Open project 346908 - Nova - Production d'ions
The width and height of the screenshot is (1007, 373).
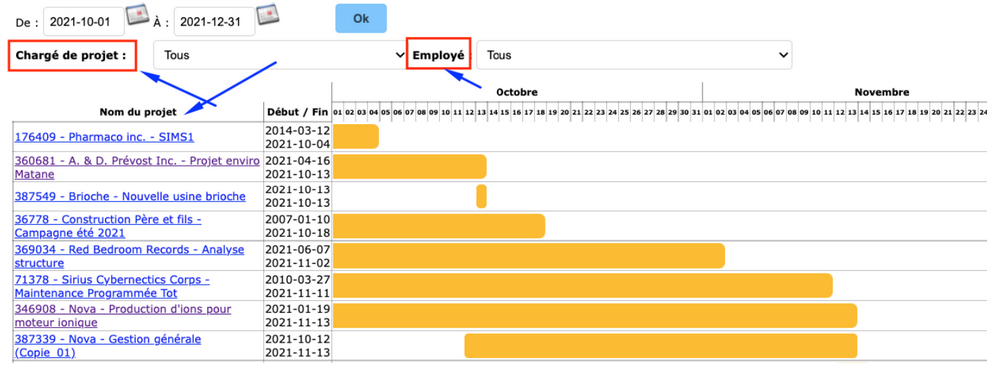pyautogui.click(x=123, y=316)
